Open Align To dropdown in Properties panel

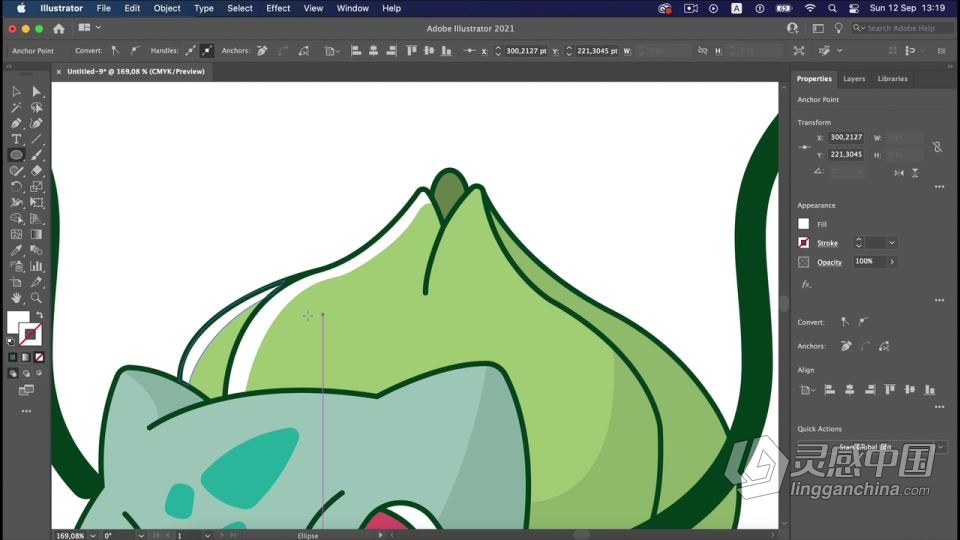(x=808, y=389)
